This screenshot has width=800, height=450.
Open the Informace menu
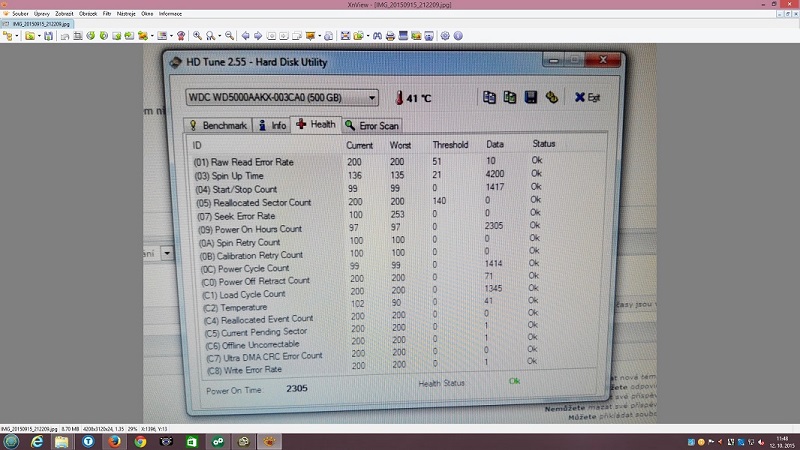[x=170, y=14]
